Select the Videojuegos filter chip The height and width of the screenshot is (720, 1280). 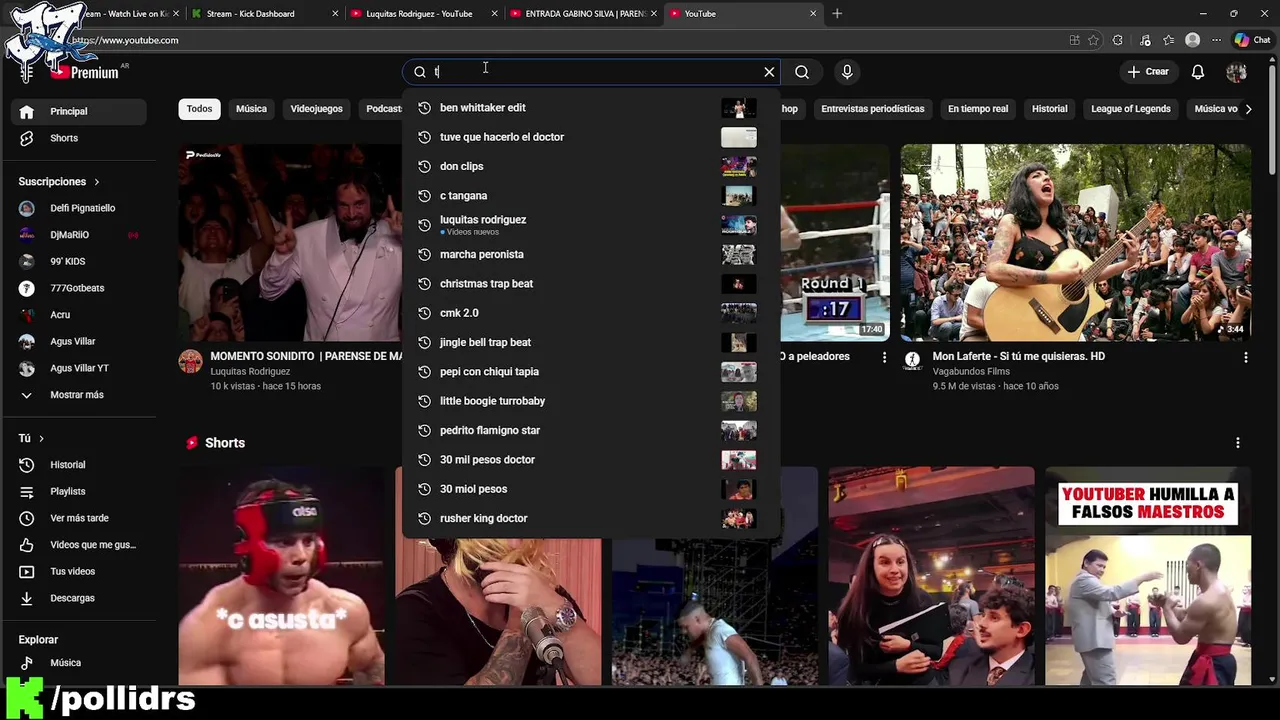tap(316, 109)
